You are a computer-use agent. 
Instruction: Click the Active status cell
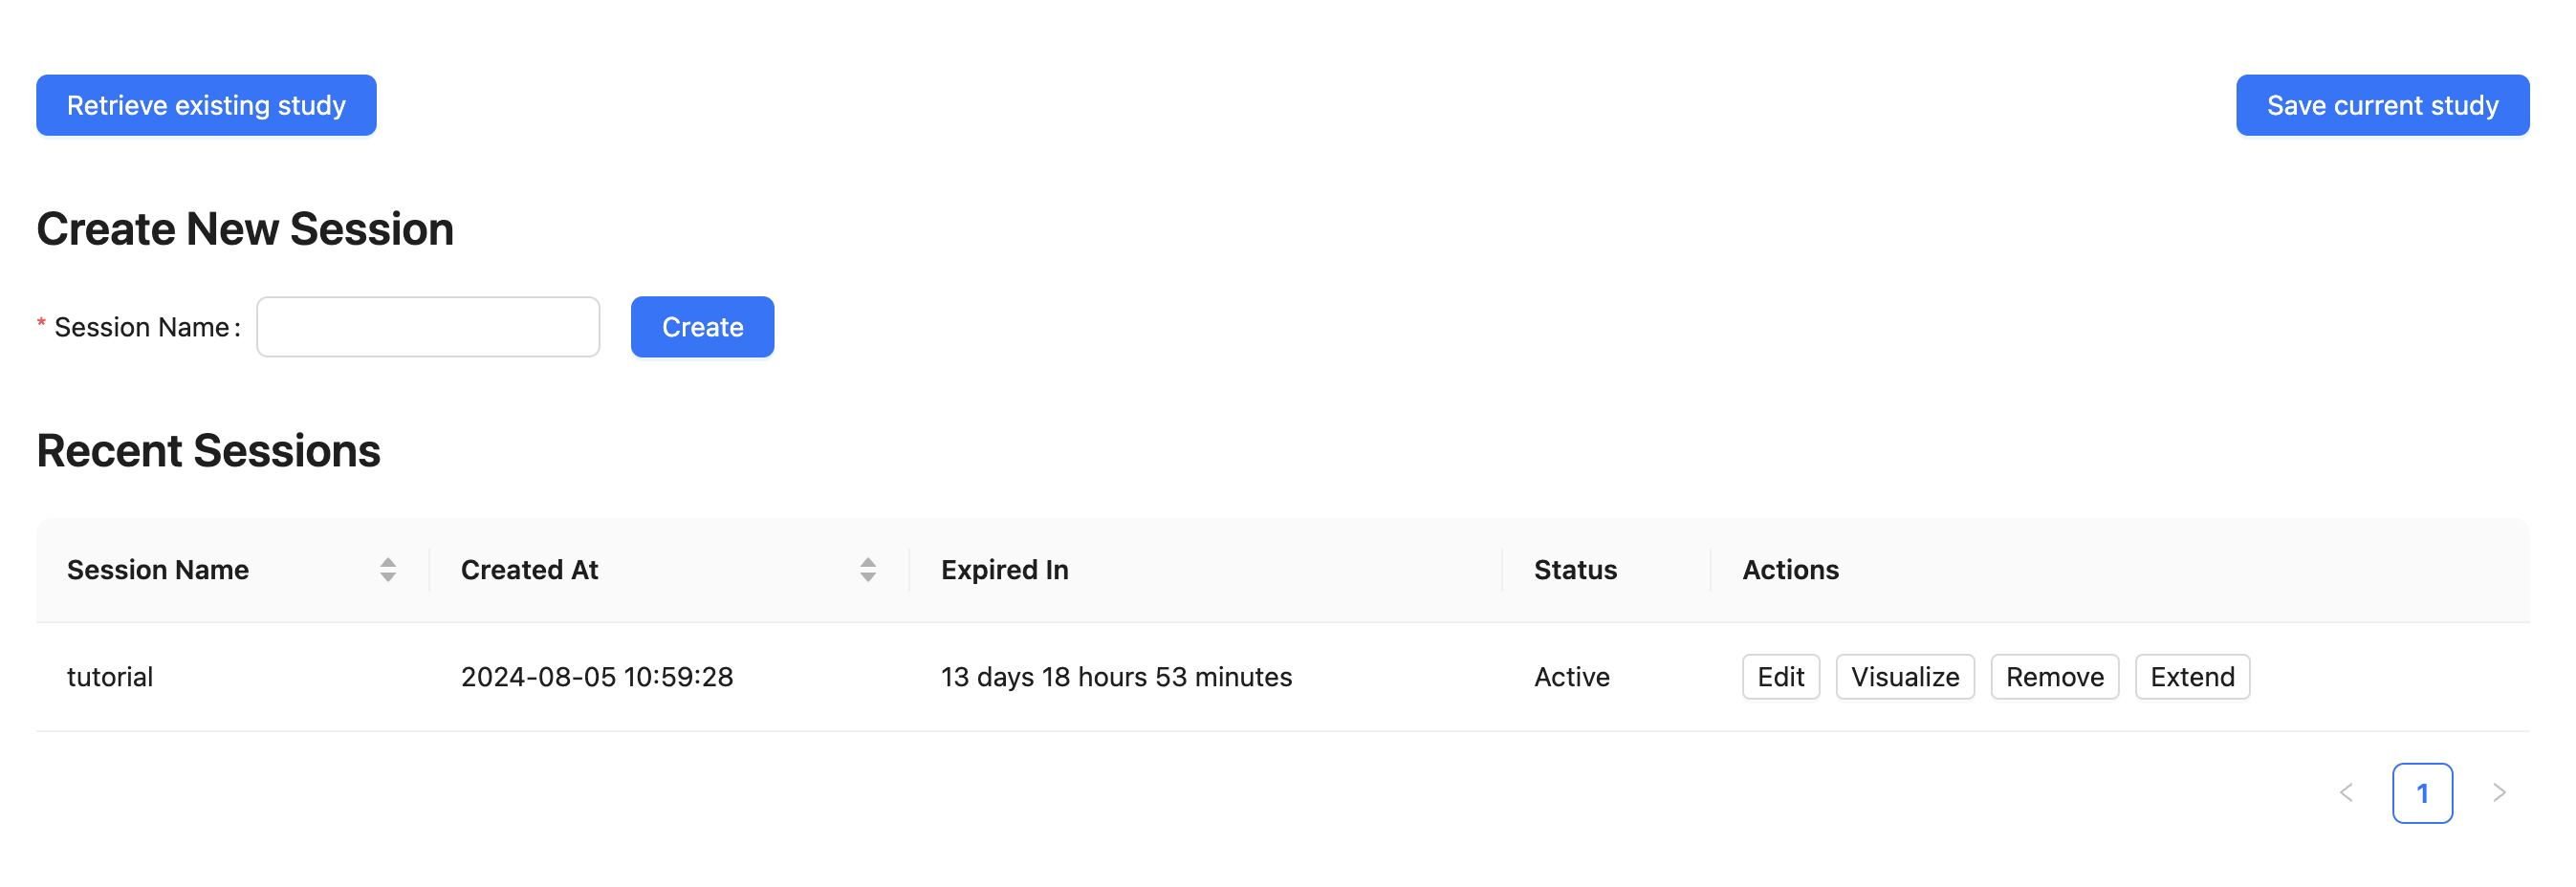(1571, 677)
